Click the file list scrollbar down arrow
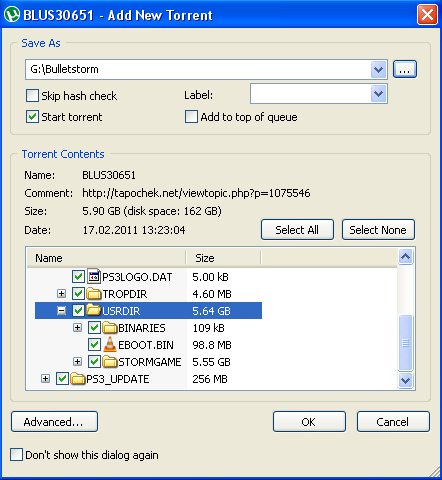 tap(405, 380)
